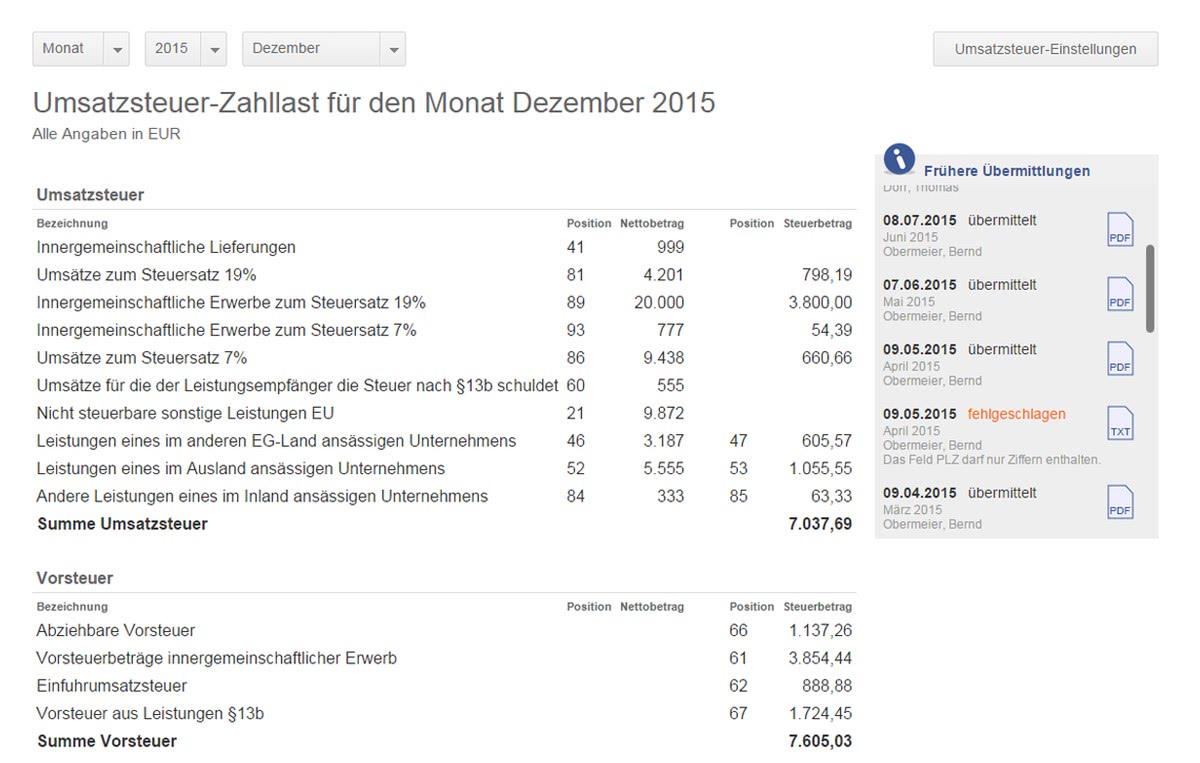Expand the Monat period dropdown
This screenshot has height=763, width=1200.
[x=81, y=49]
